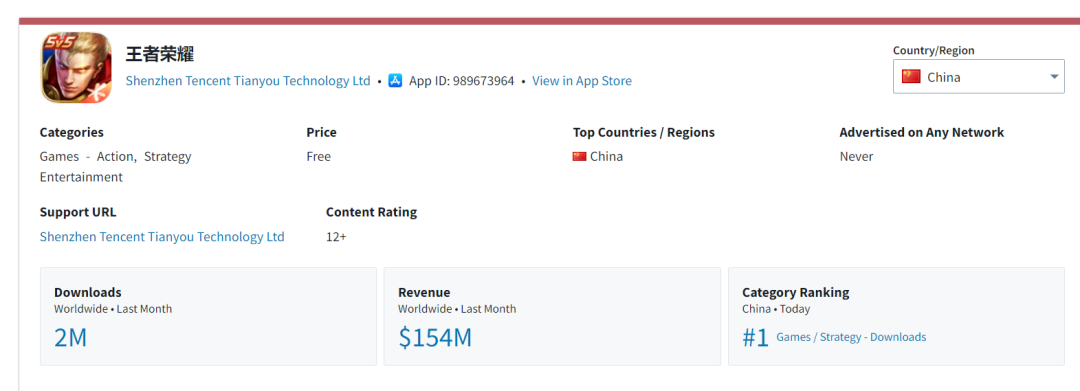Open the Support URL Shenzhen Tencent link
The image size is (1080, 391).
coord(162,237)
